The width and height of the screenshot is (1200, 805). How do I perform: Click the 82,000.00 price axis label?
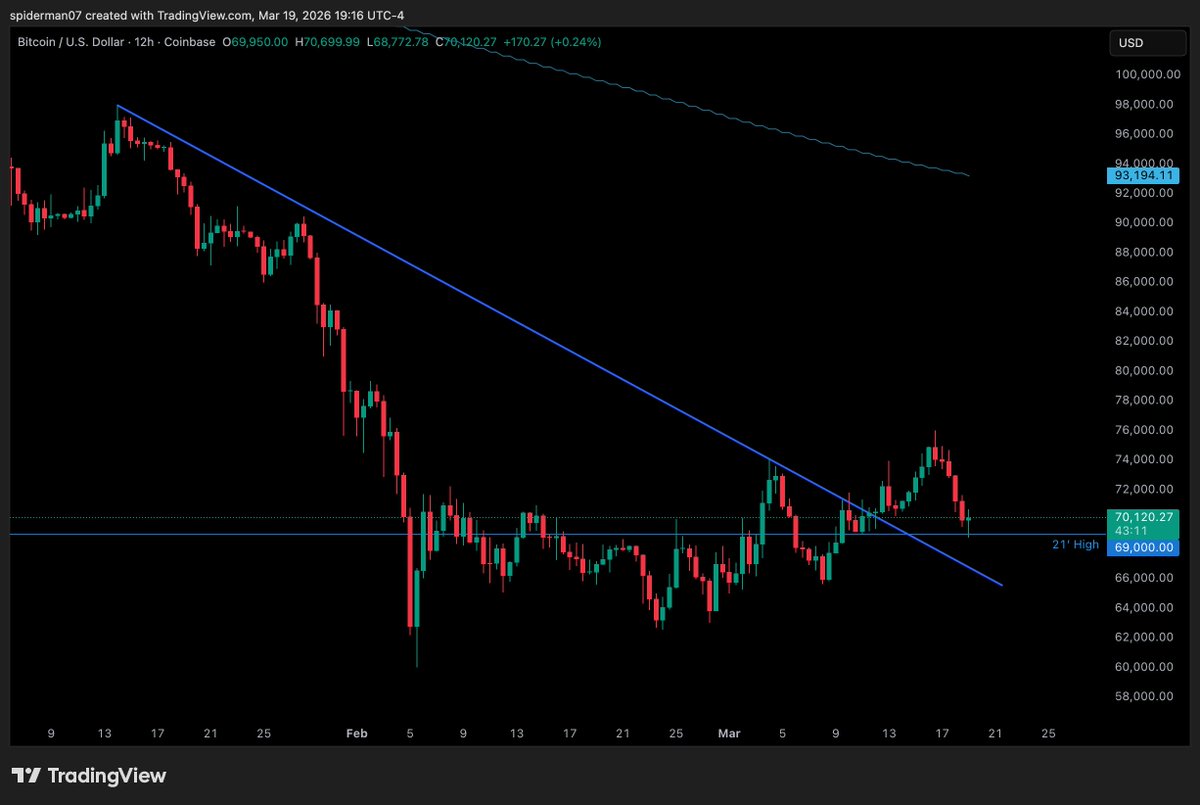coord(1145,341)
